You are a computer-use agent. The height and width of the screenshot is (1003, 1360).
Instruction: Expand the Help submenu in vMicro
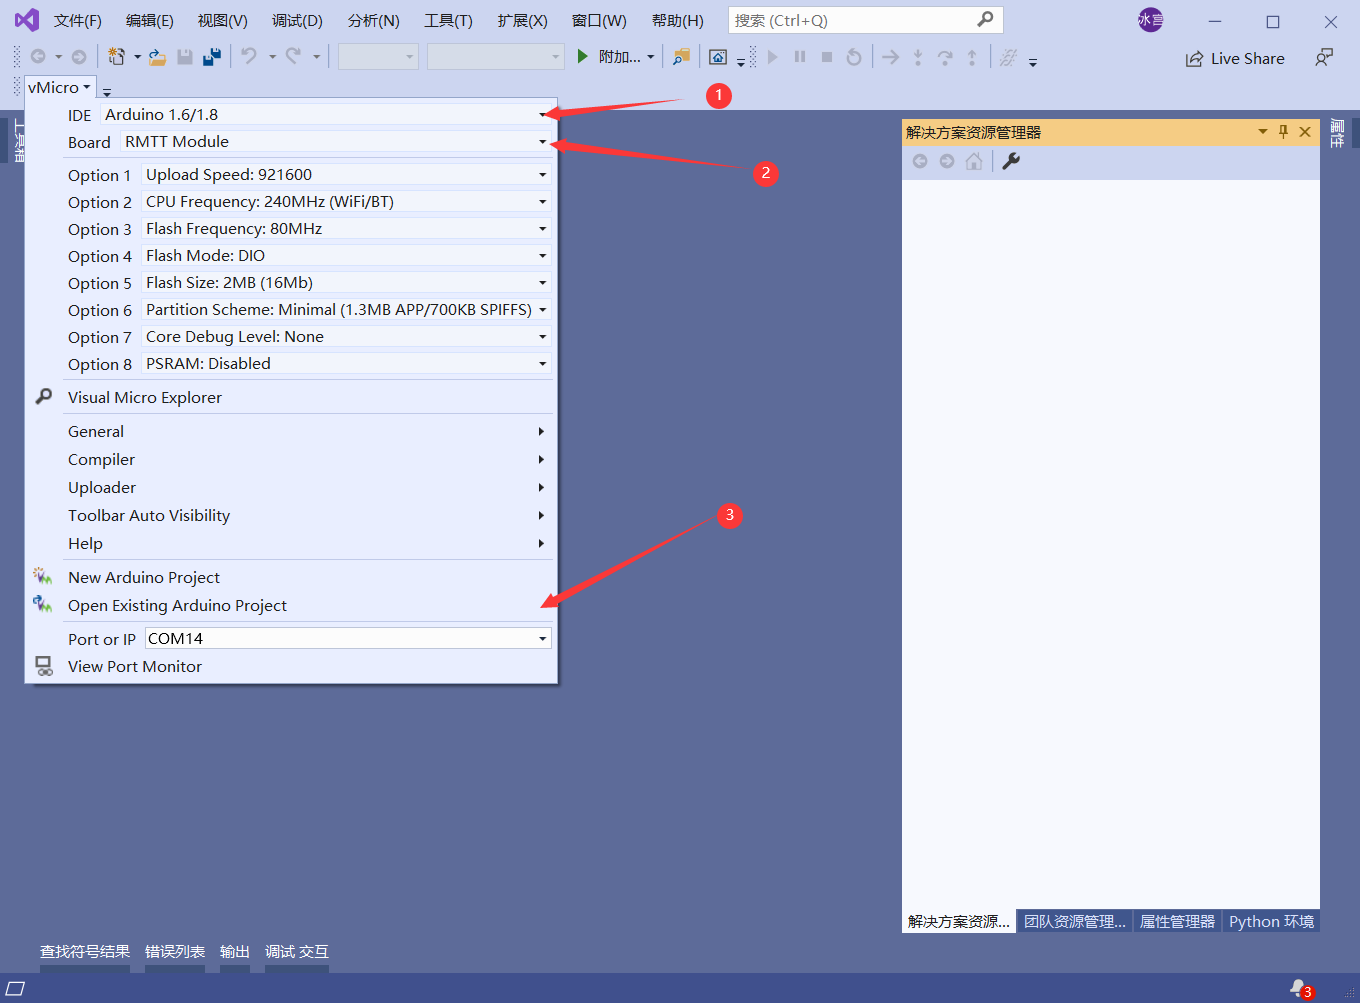pos(307,543)
